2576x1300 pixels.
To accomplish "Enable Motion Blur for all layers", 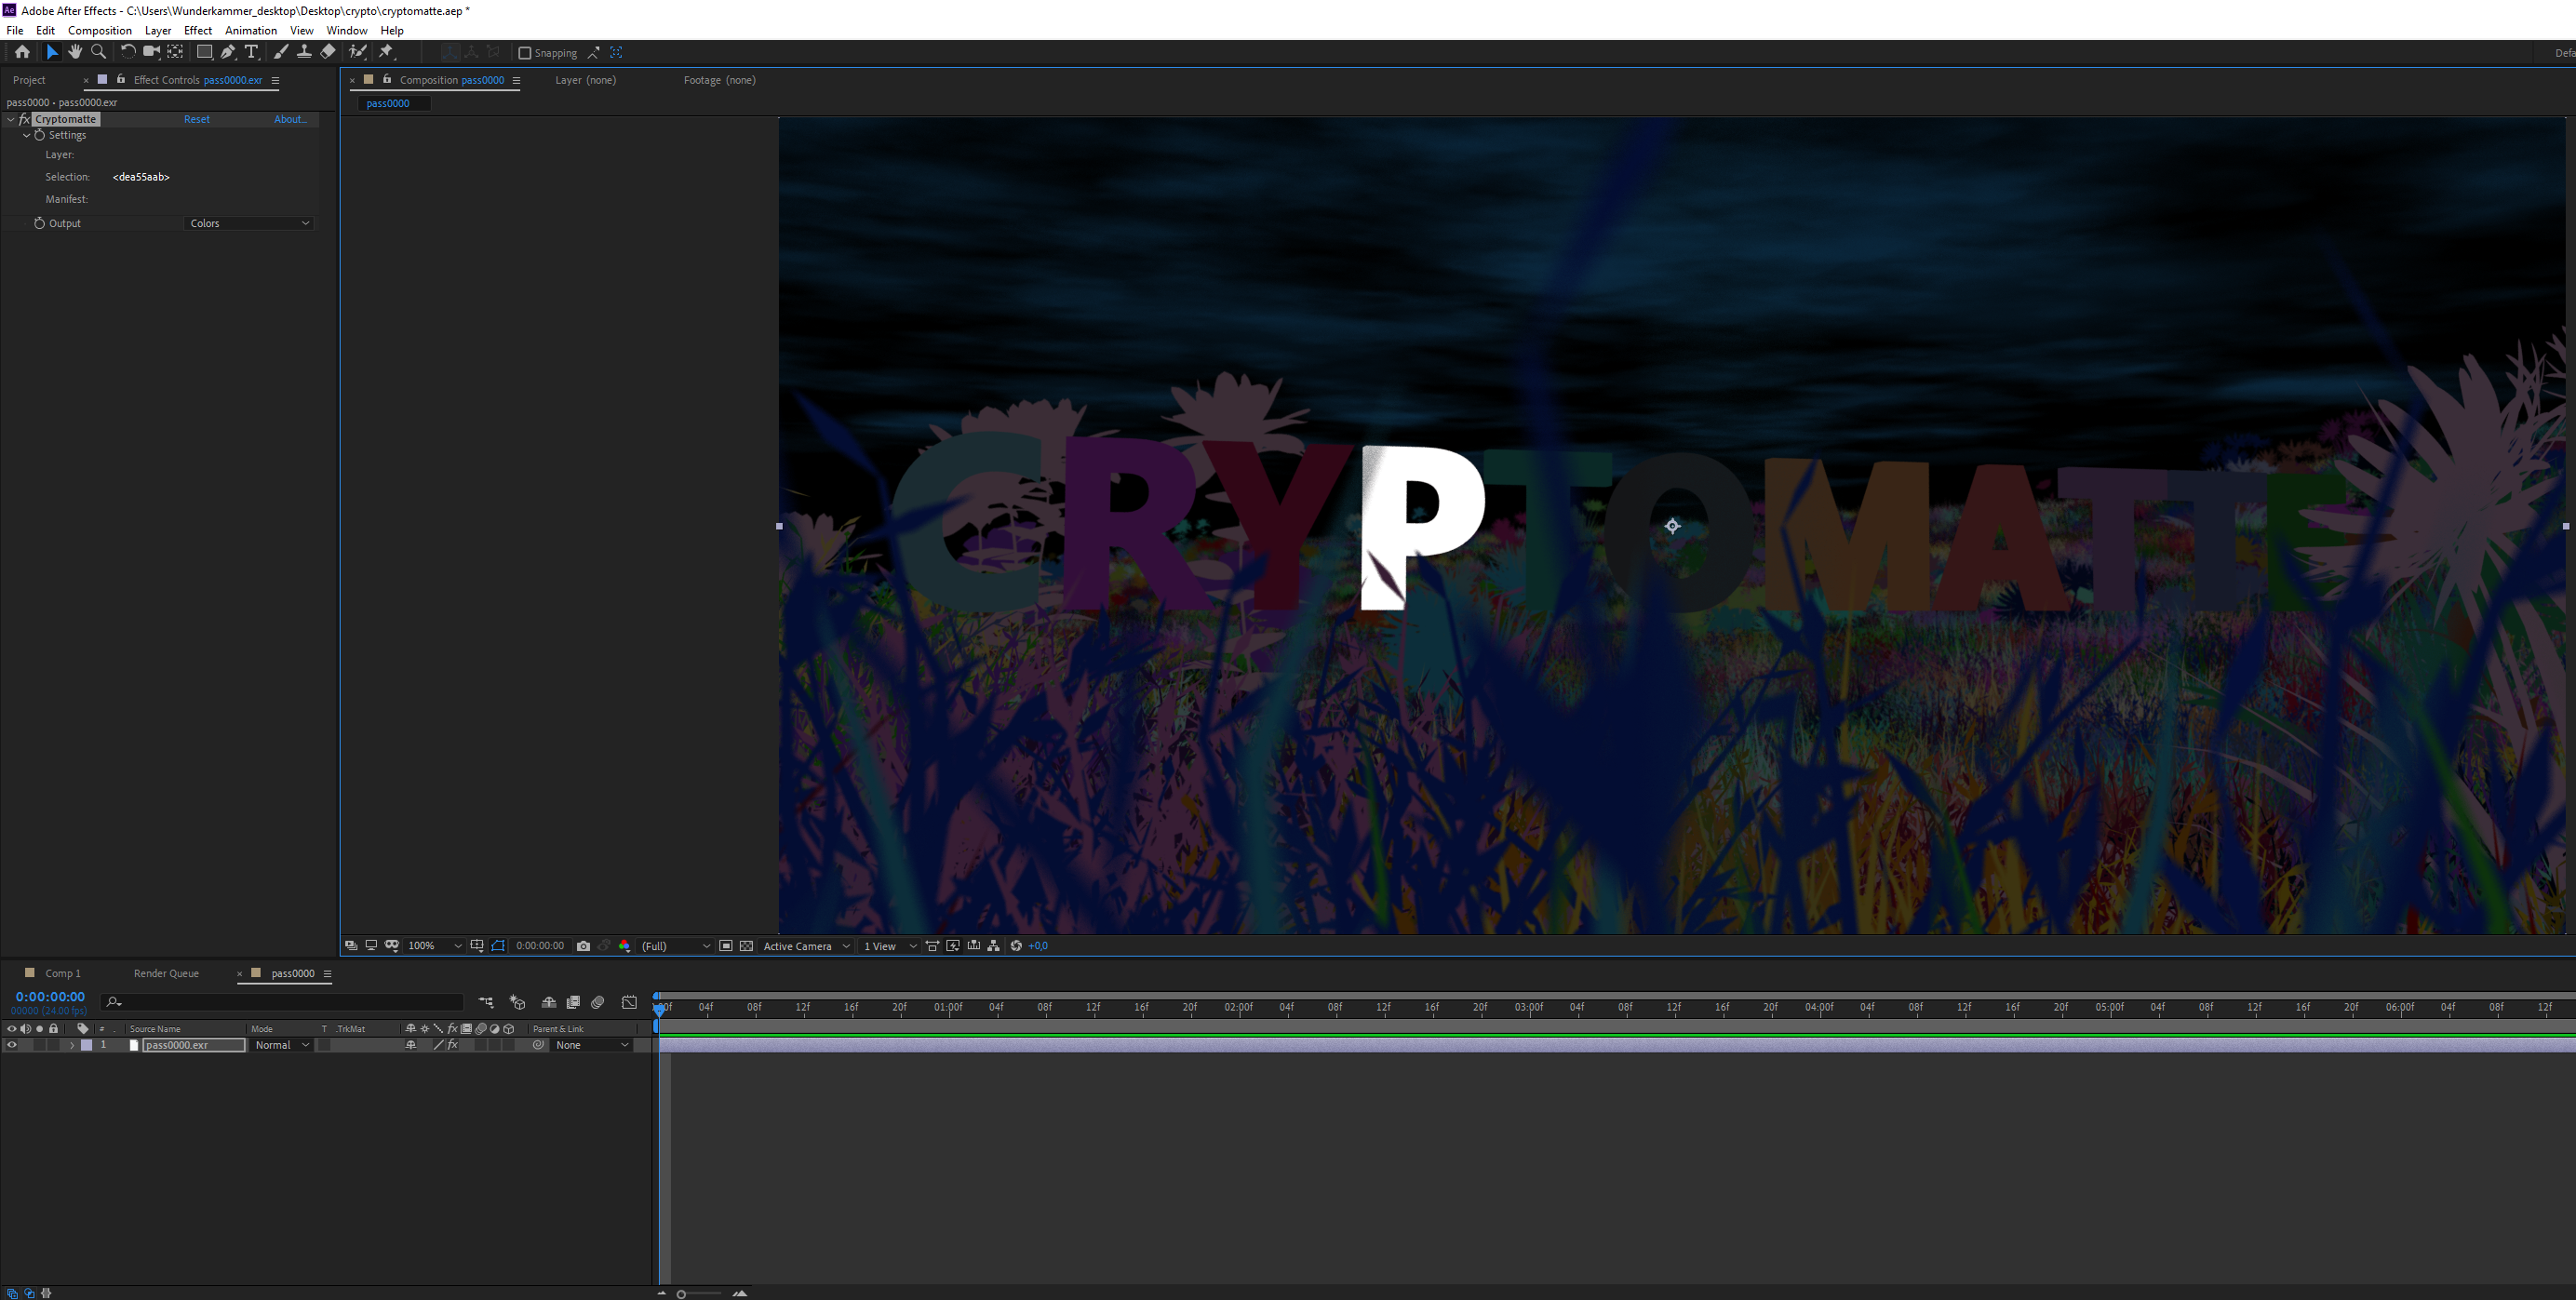I will [x=597, y=1002].
